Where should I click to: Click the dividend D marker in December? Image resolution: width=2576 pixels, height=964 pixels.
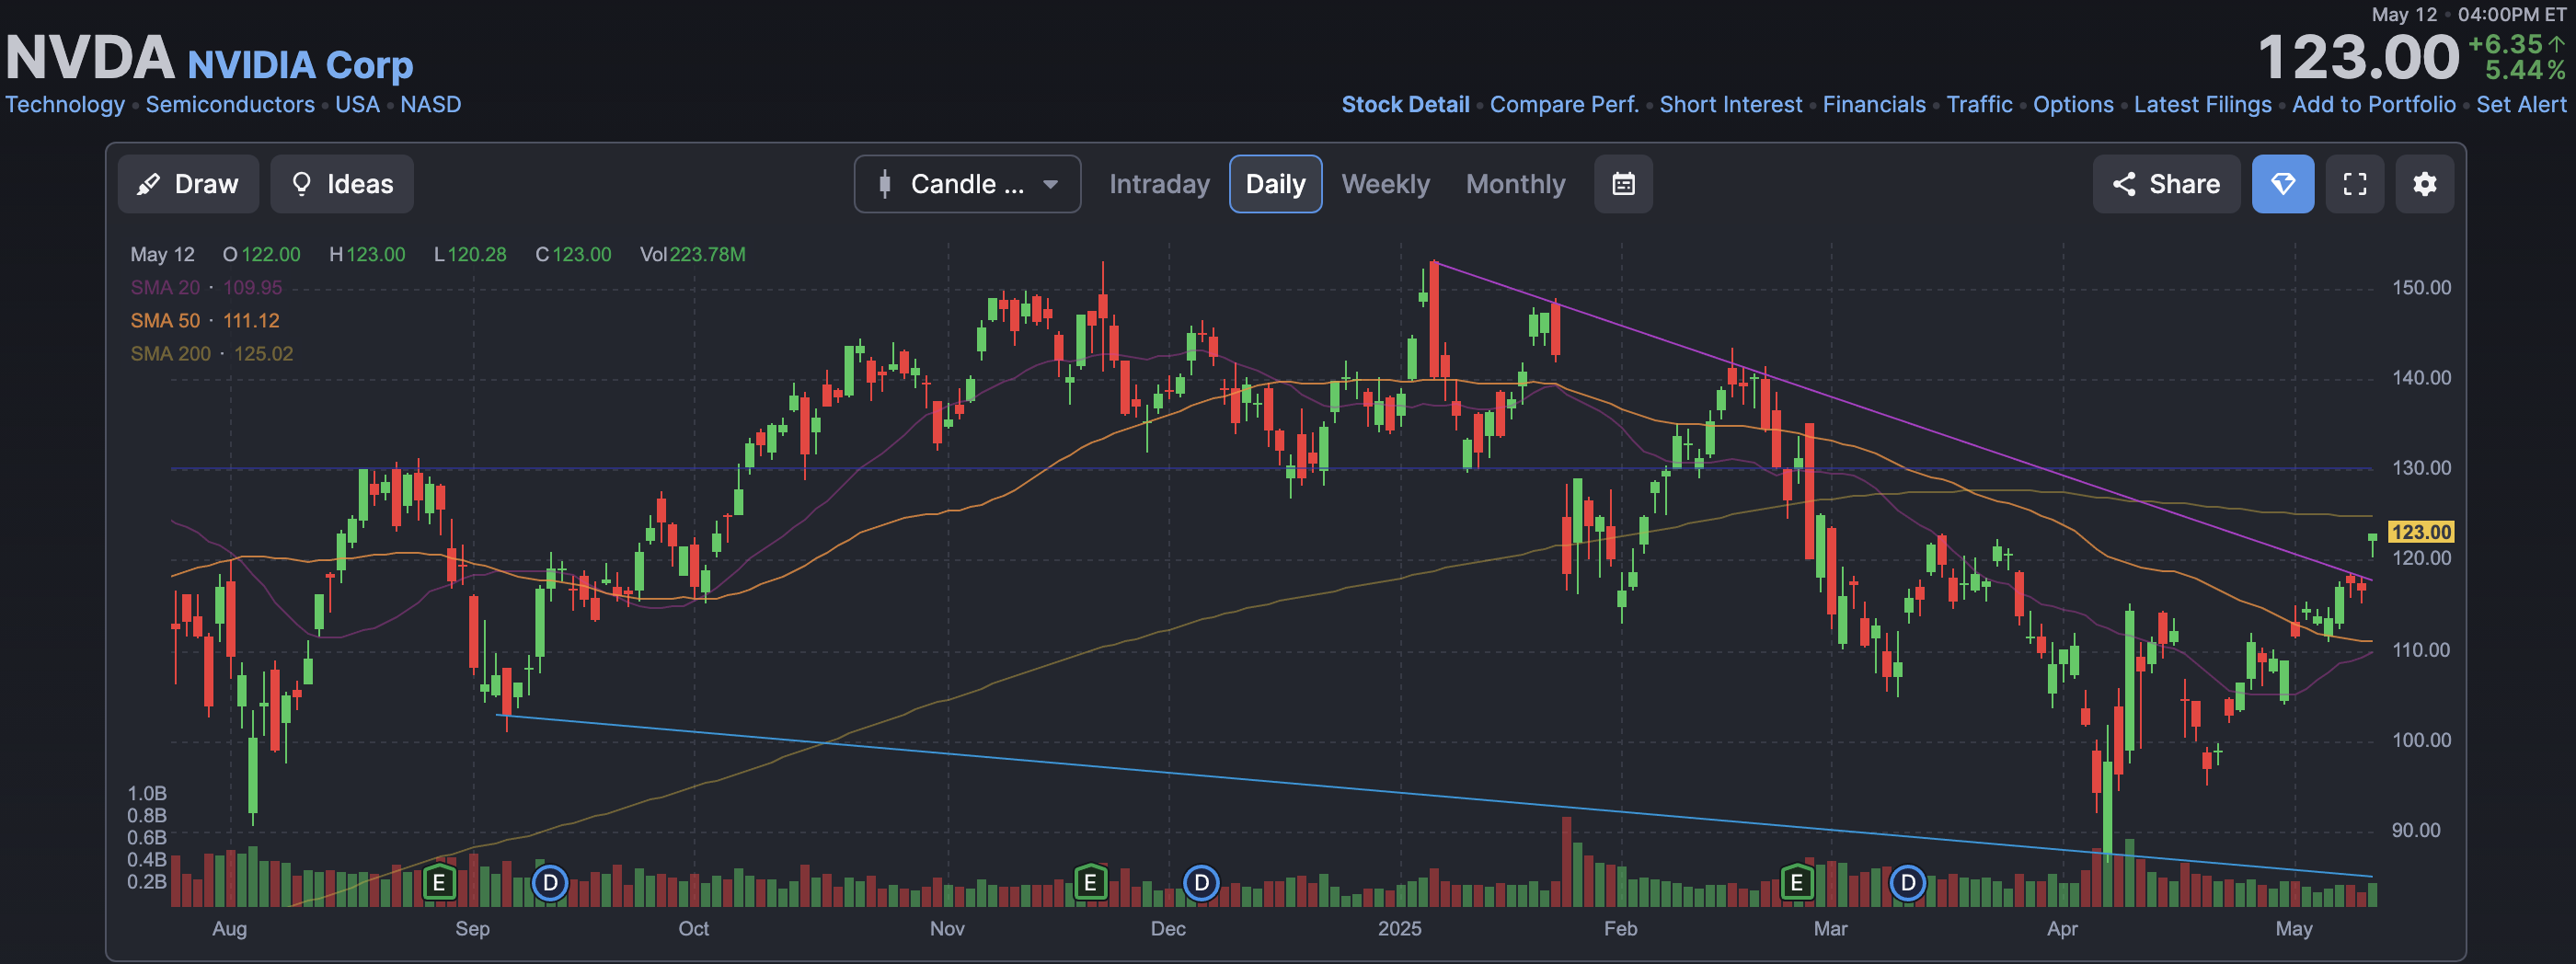click(x=1201, y=883)
